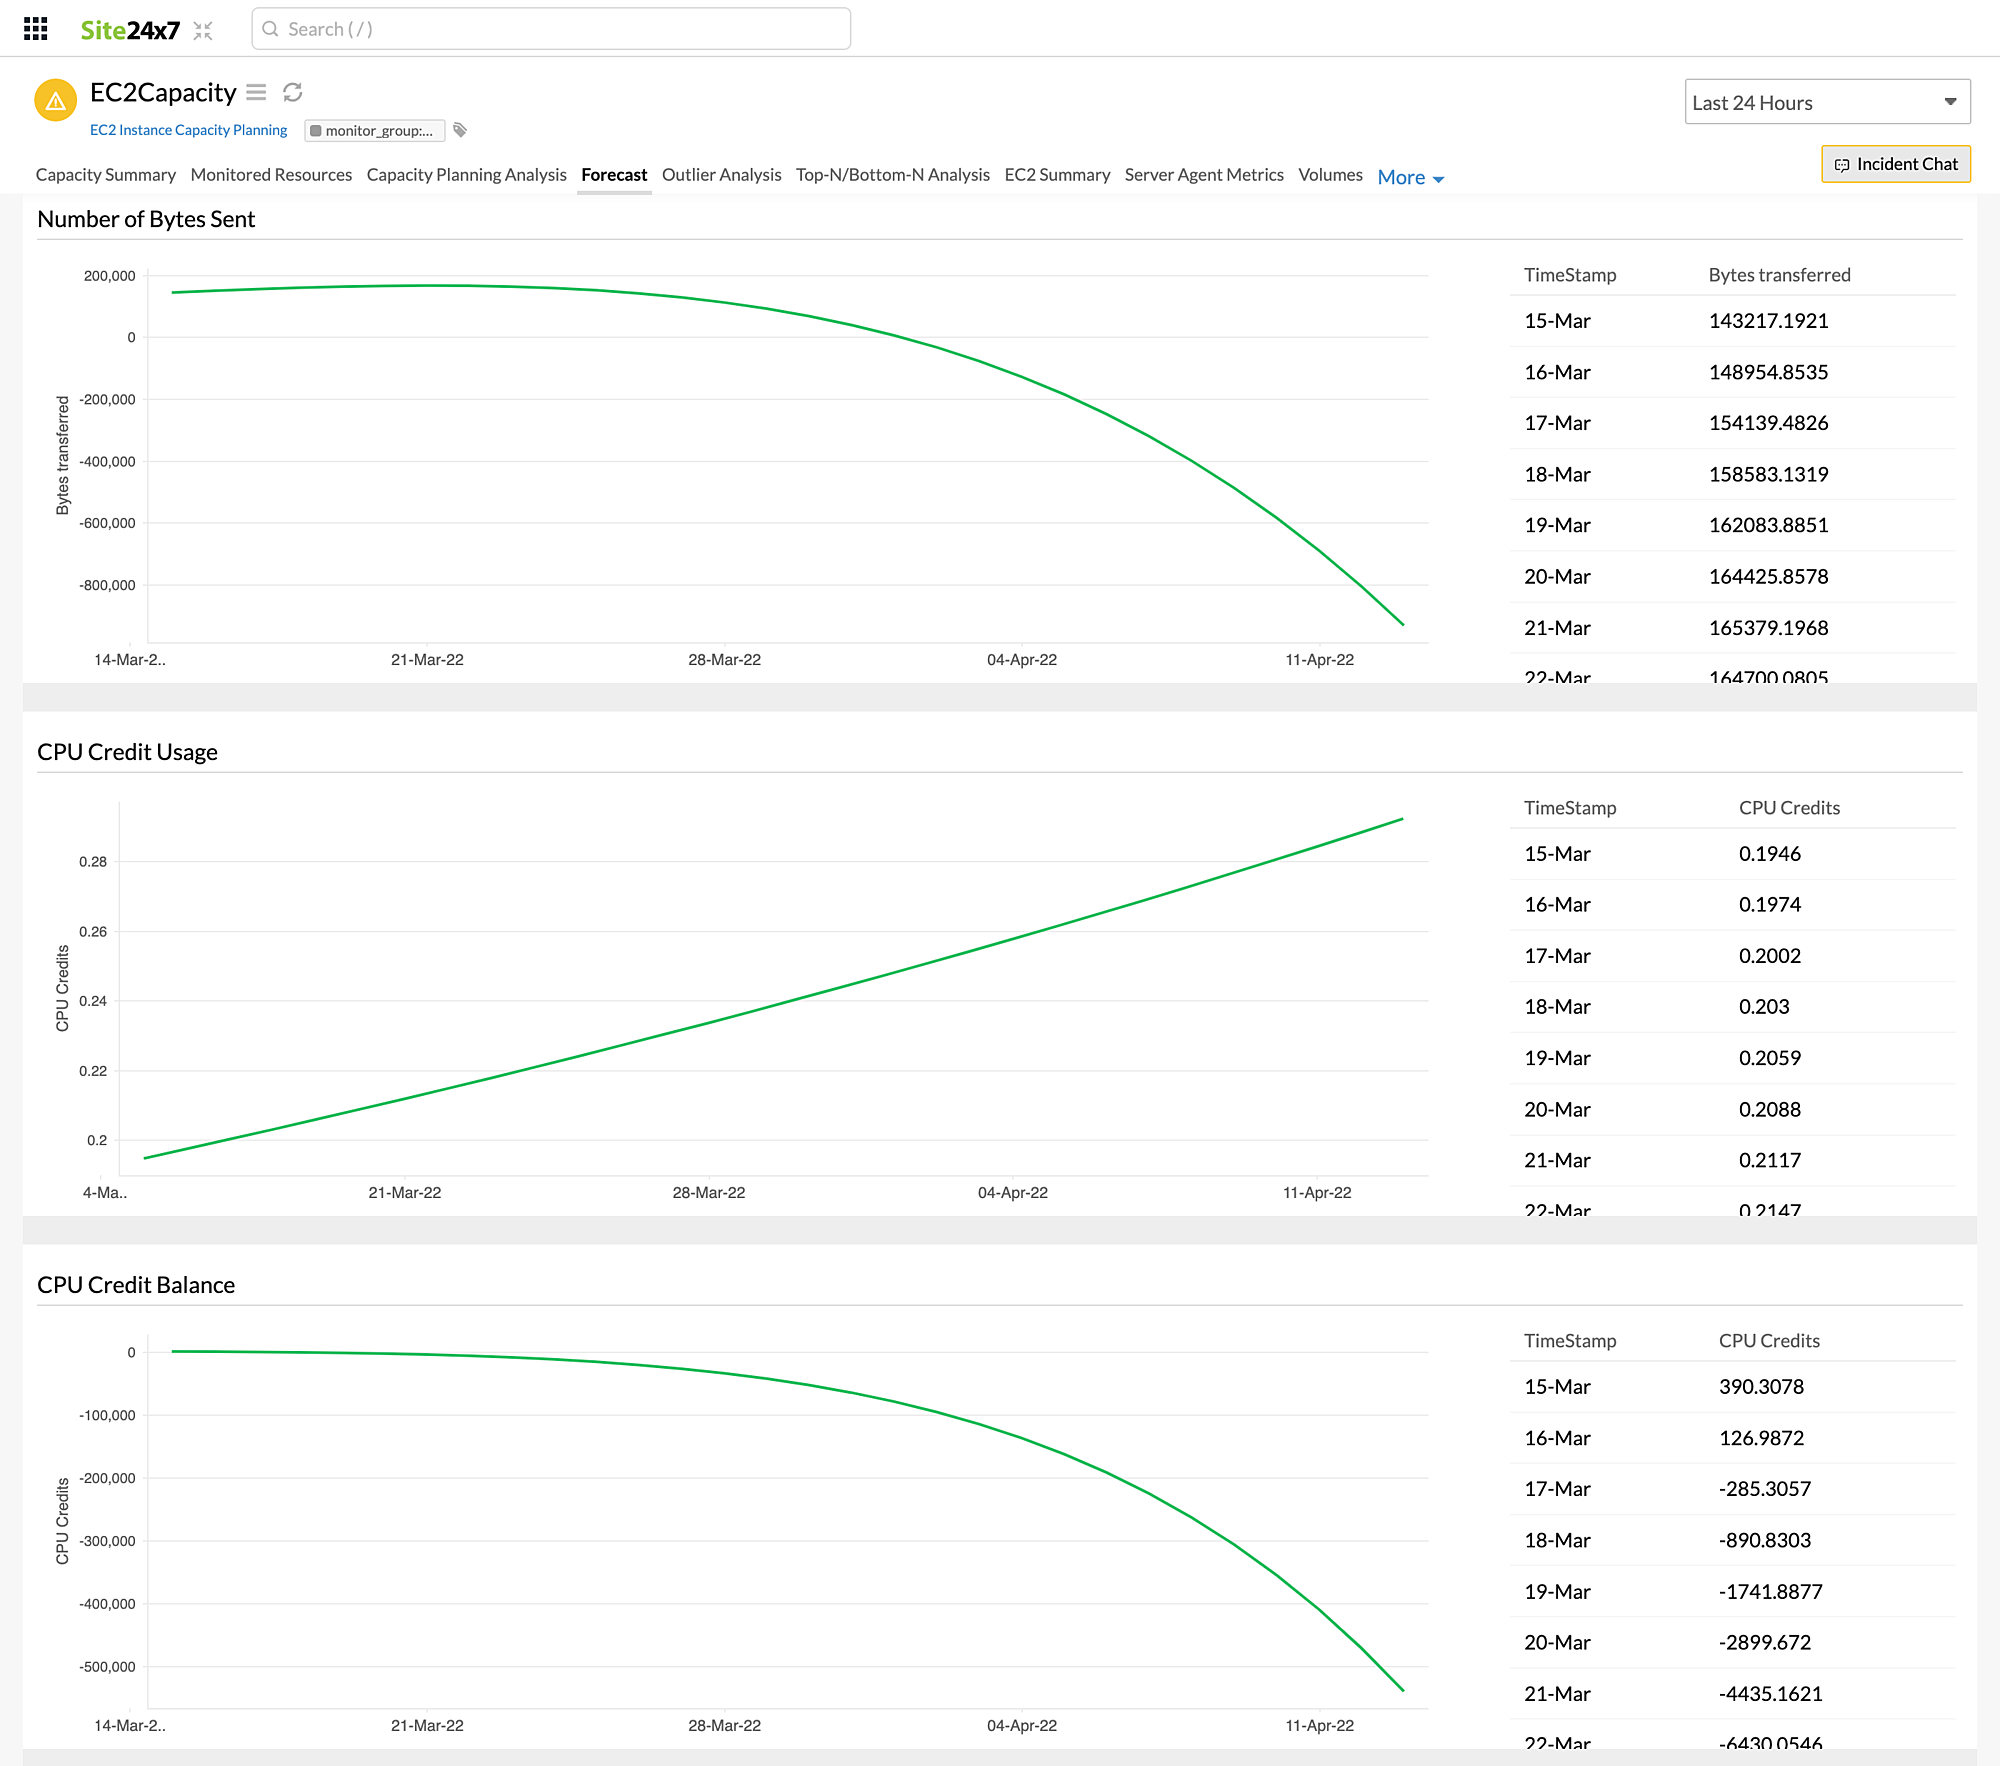The height and width of the screenshot is (1766, 2000).
Task: Click the chat bubble icon on Incident Chat
Action: [x=1843, y=164]
